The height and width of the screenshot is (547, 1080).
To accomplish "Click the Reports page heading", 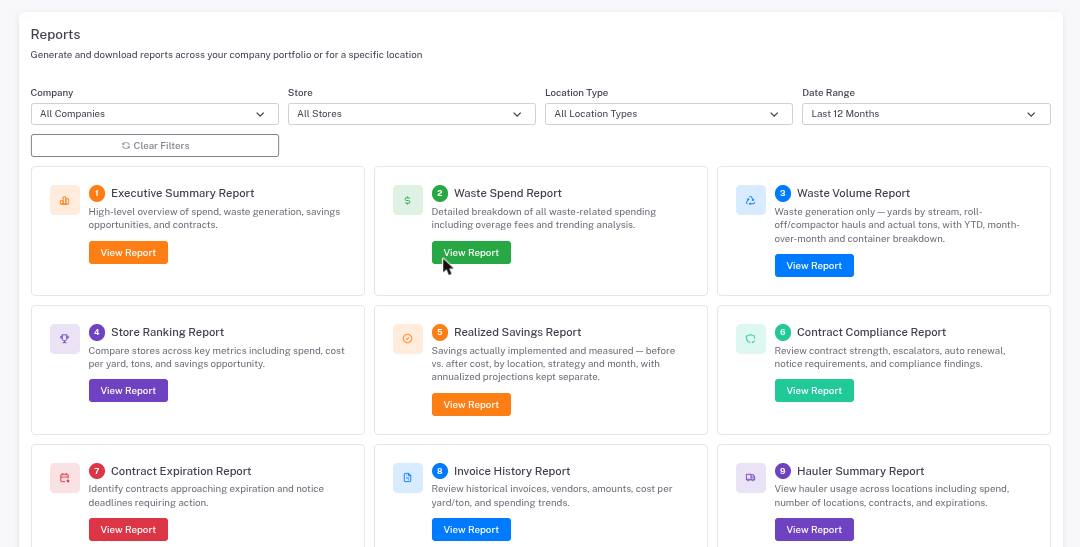I will 56,34.
